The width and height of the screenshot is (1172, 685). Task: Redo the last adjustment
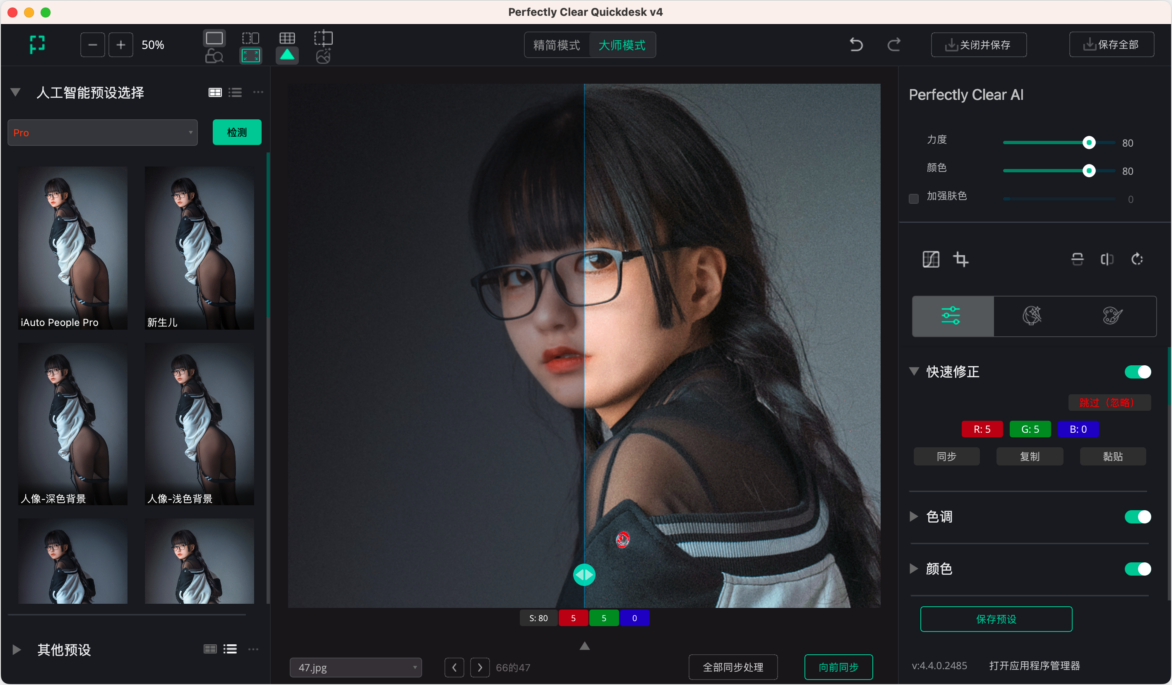tap(894, 45)
